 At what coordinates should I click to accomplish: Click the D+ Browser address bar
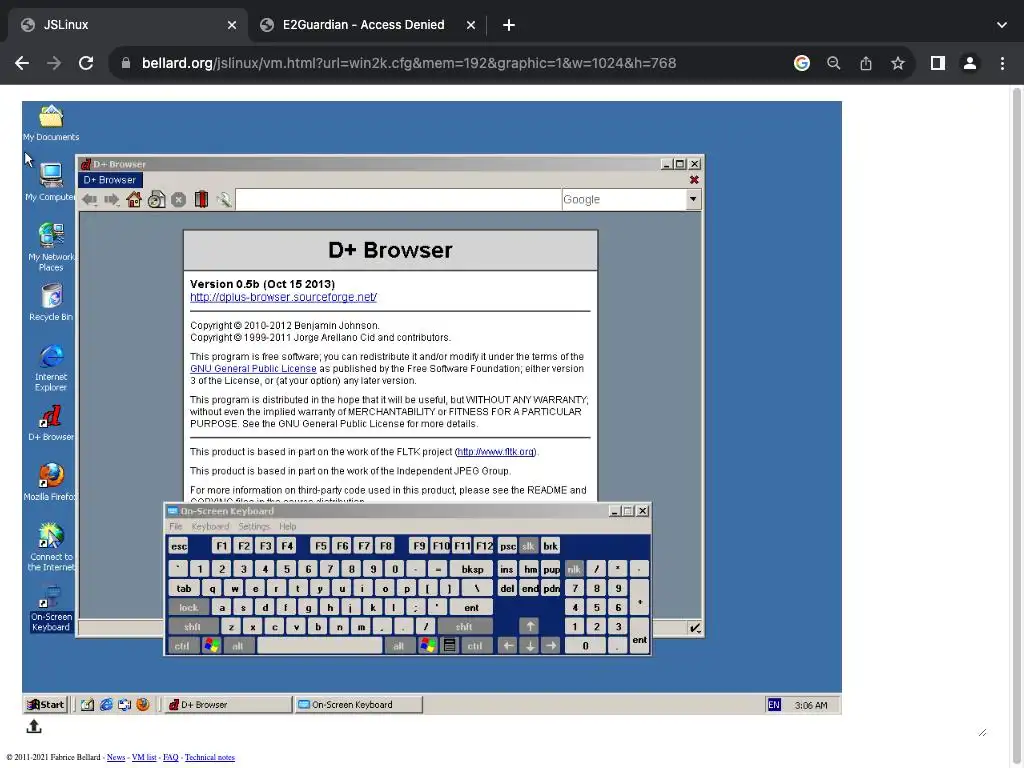pos(398,199)
